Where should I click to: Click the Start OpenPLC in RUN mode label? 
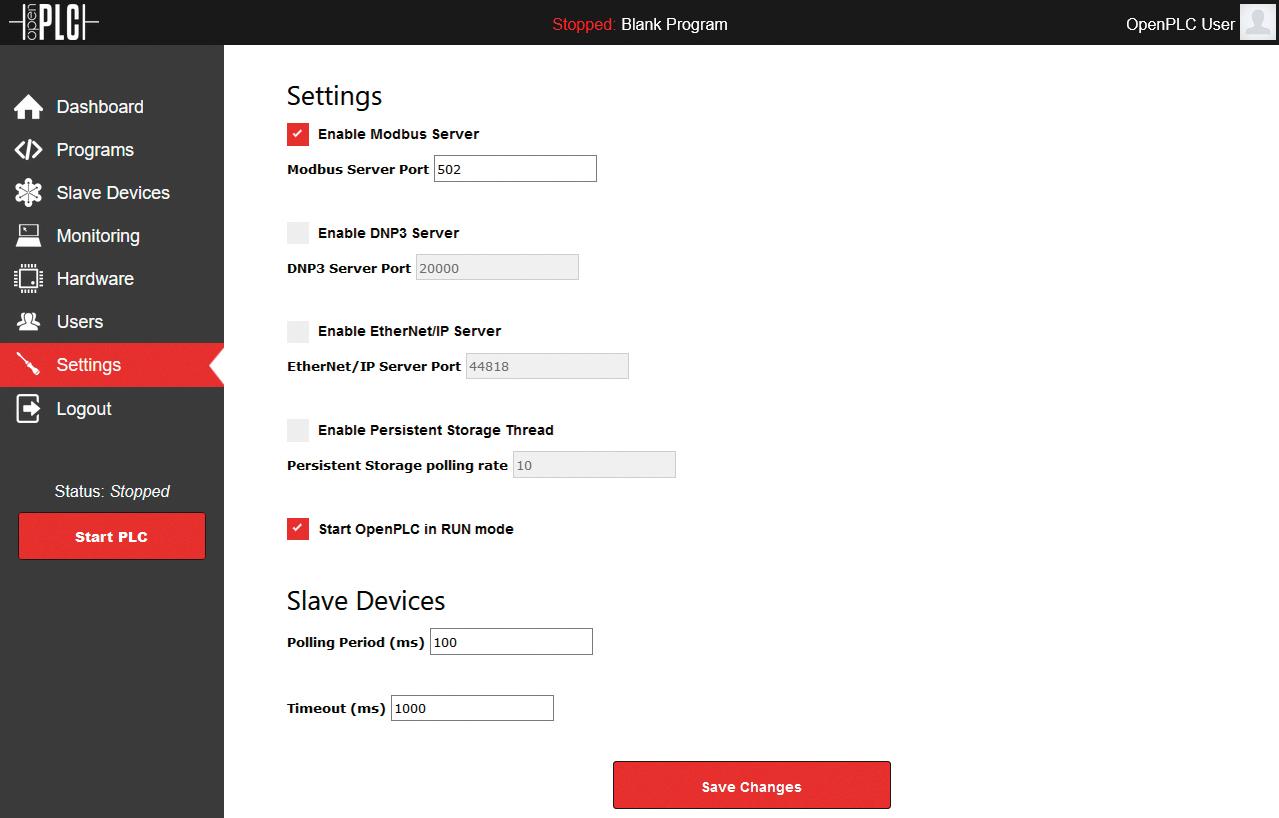point(416,529)
